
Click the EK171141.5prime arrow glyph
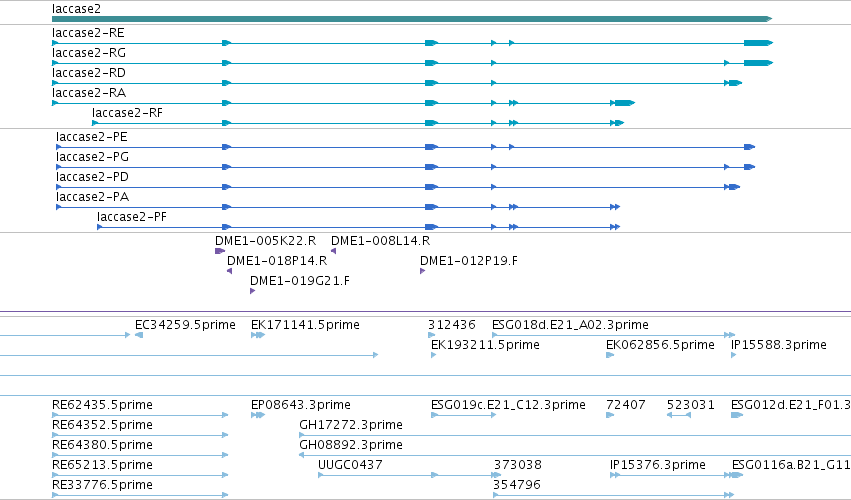pos(258,335)
